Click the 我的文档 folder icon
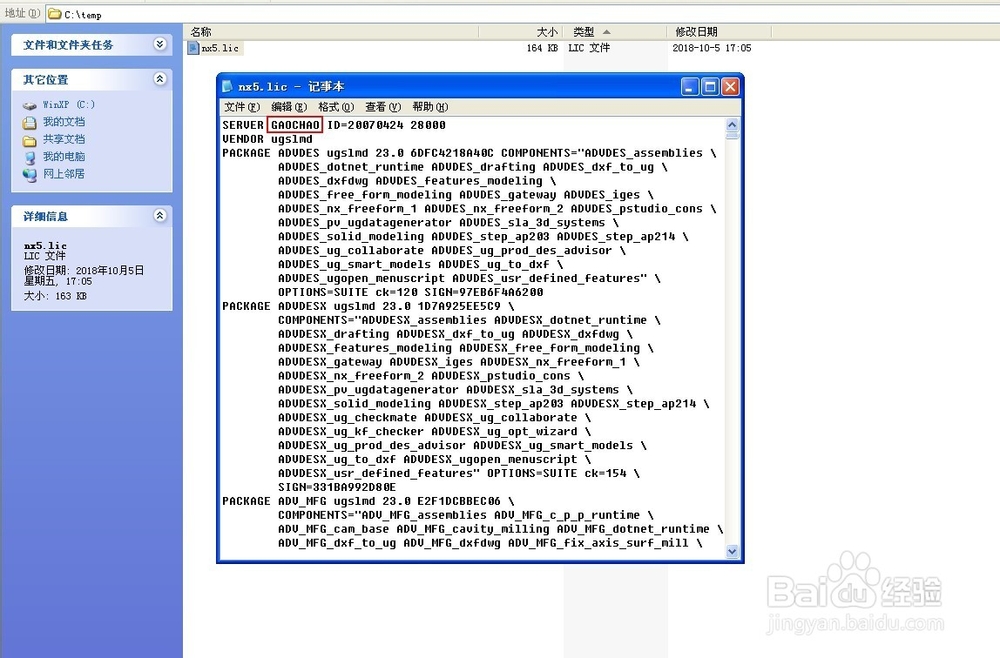 29,122
